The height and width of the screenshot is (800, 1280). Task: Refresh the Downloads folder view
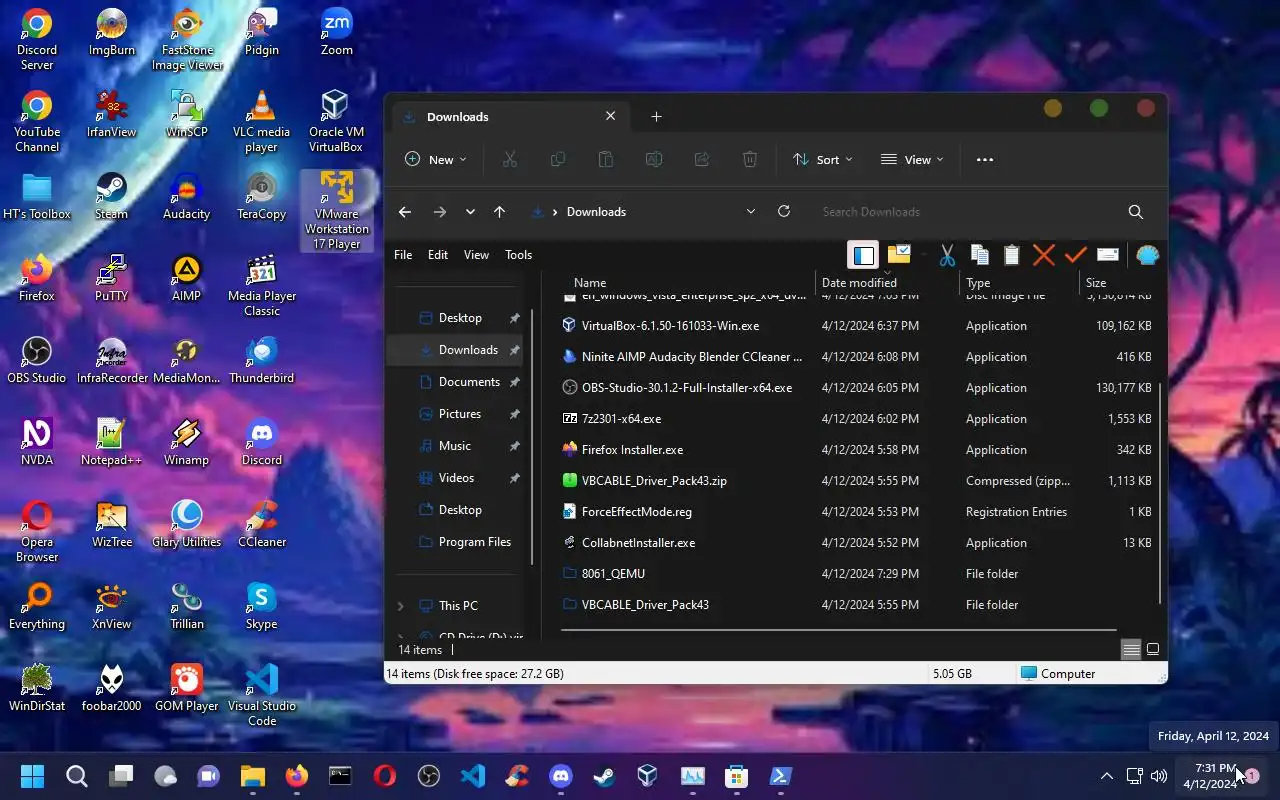[x=784, y=211]
